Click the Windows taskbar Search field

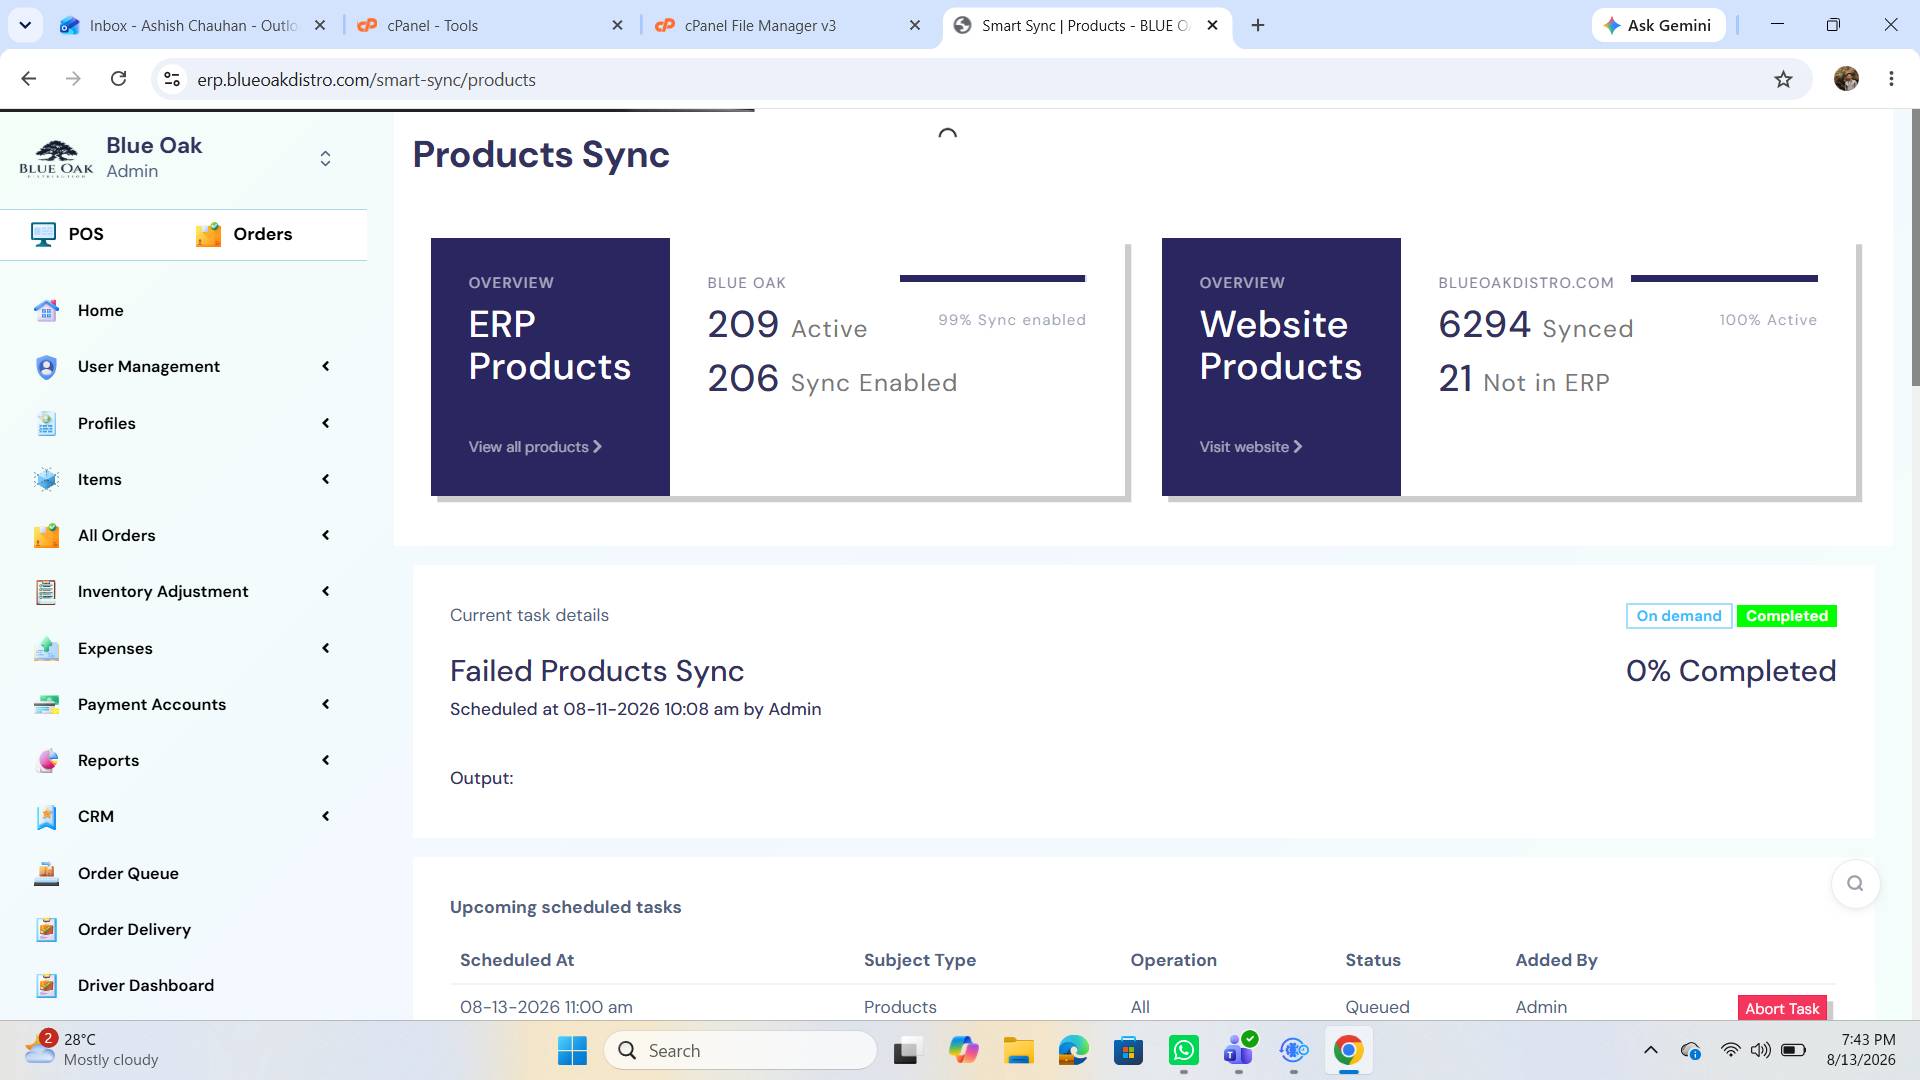(740, 1050)
